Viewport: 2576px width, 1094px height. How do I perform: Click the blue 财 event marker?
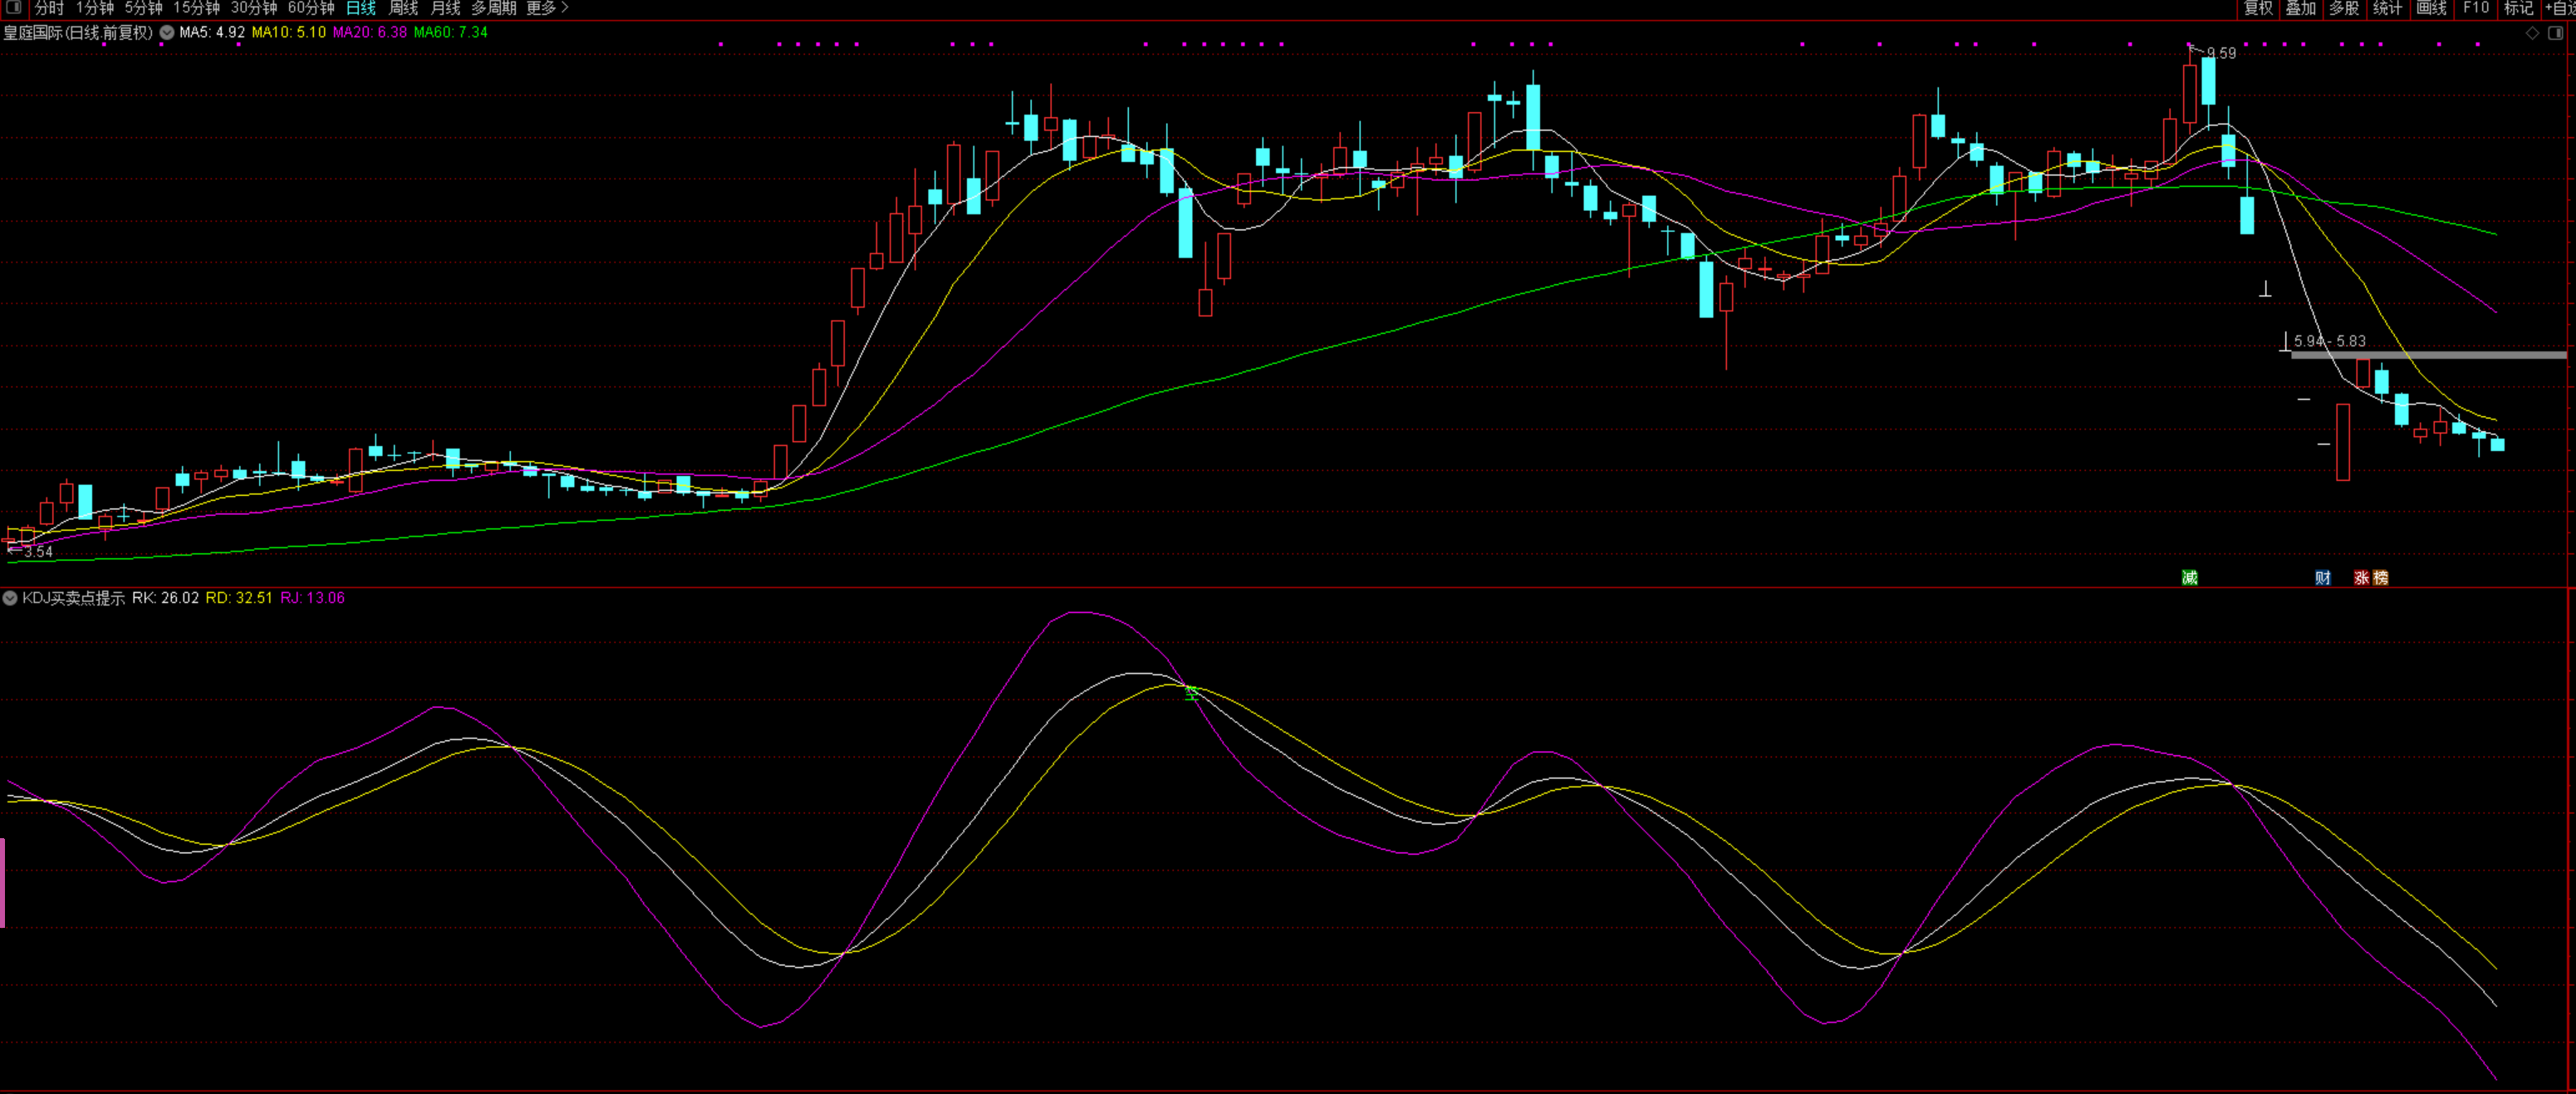(x=2323, y=577)
